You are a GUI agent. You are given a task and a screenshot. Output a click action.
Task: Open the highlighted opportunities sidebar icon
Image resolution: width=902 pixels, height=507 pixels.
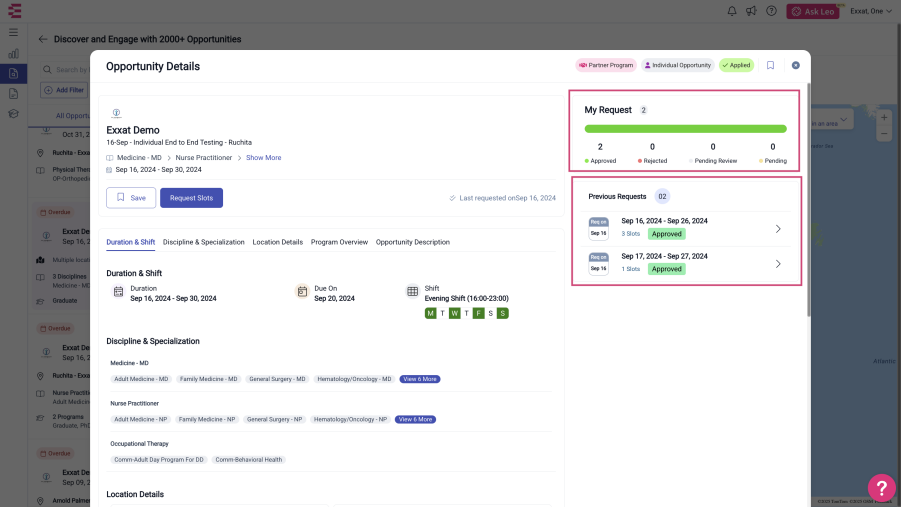[13, 74]
